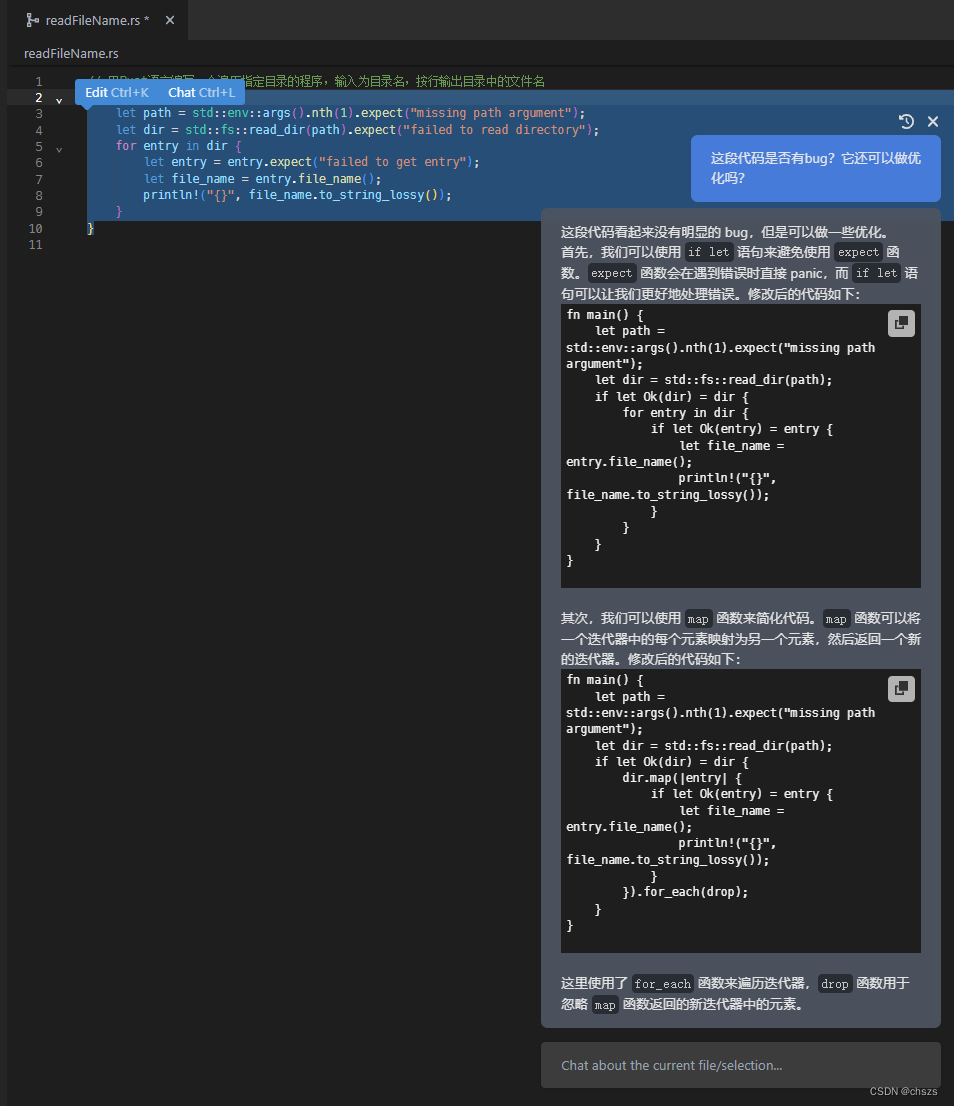Copy the first code block with if let

pyautogui.click(x=901, y=323)
